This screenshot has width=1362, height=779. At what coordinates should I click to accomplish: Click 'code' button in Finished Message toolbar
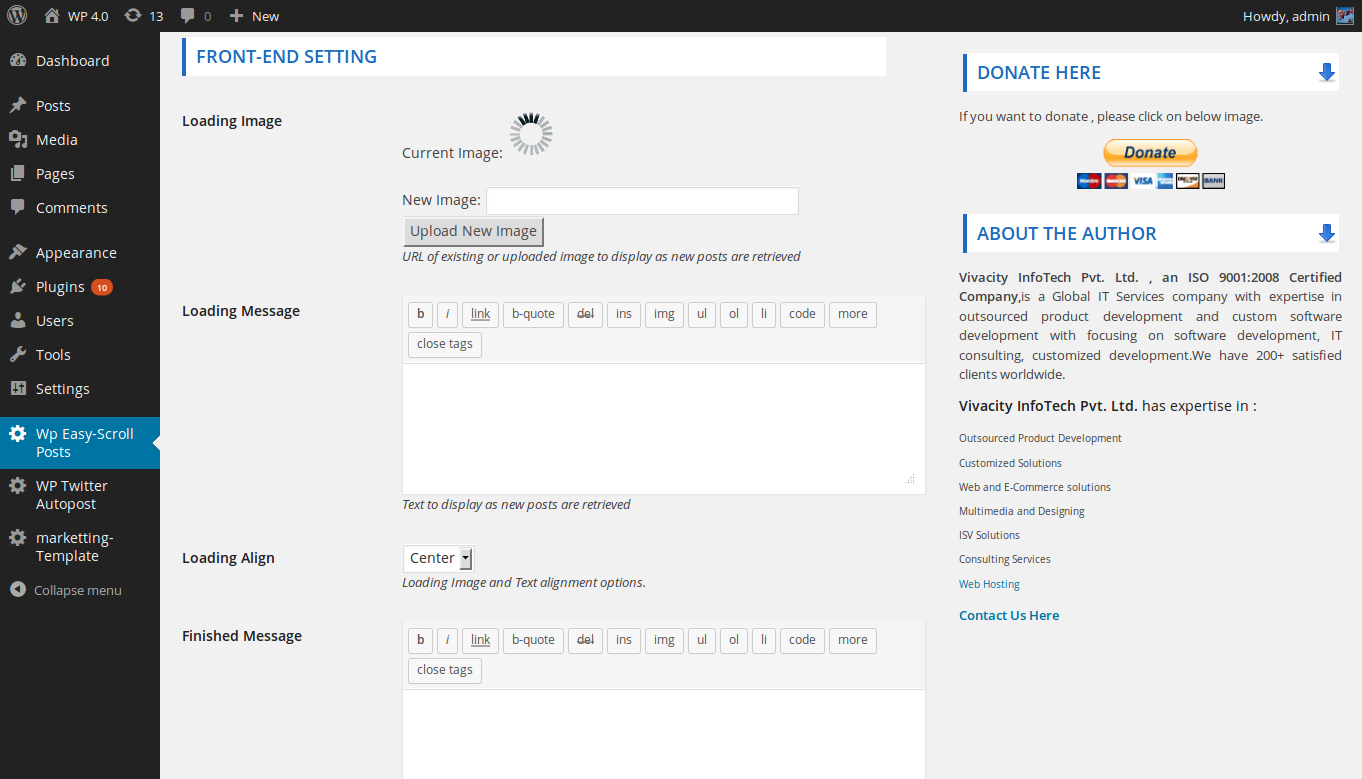click(x=803, y=641)
